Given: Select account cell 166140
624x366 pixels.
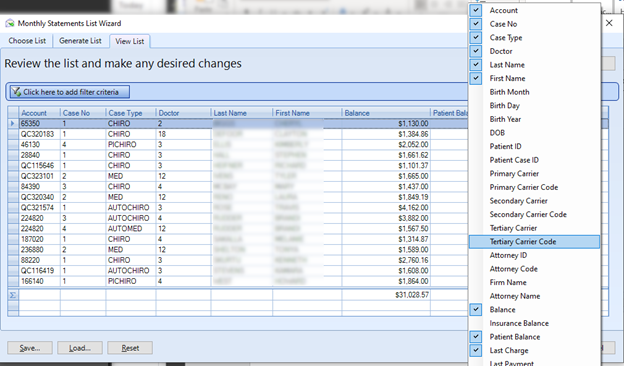Looking at the screenshot, I should 39,281.
